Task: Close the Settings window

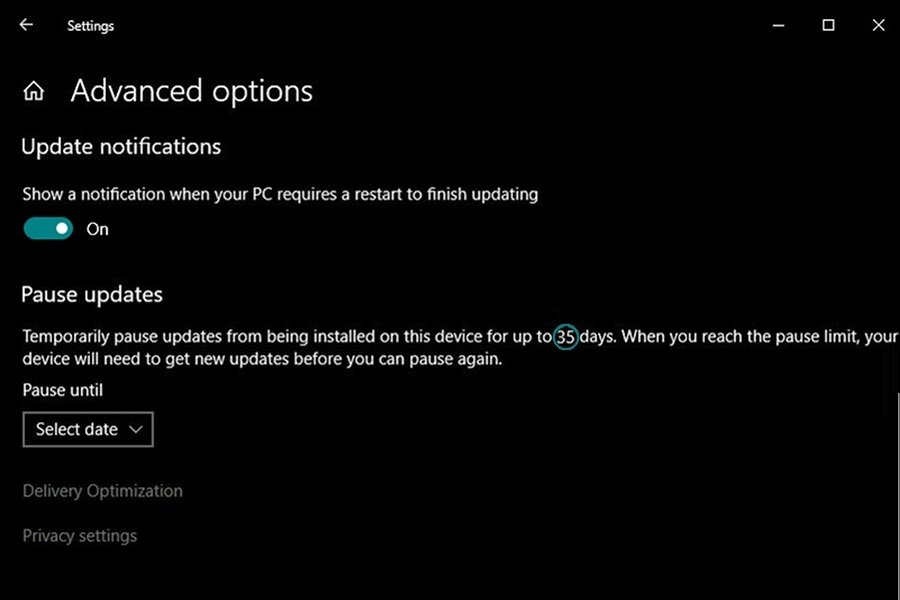Action: (878, 25)
